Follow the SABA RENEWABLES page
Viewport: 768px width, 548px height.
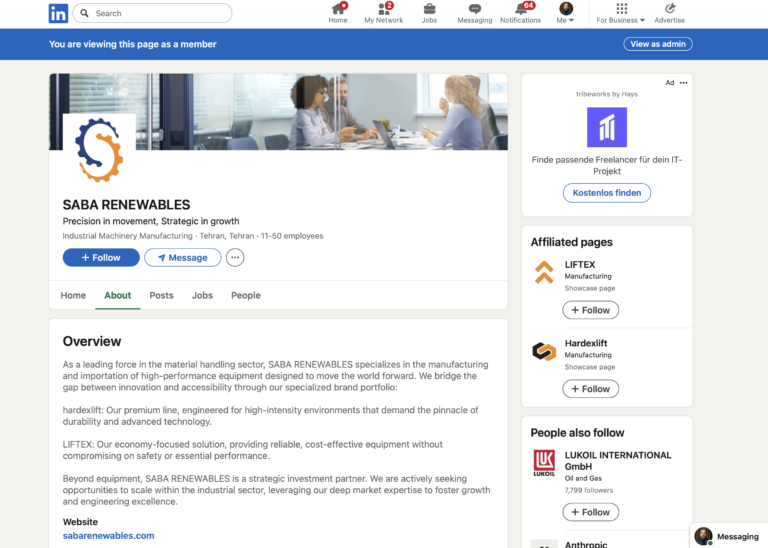(101, 258)
